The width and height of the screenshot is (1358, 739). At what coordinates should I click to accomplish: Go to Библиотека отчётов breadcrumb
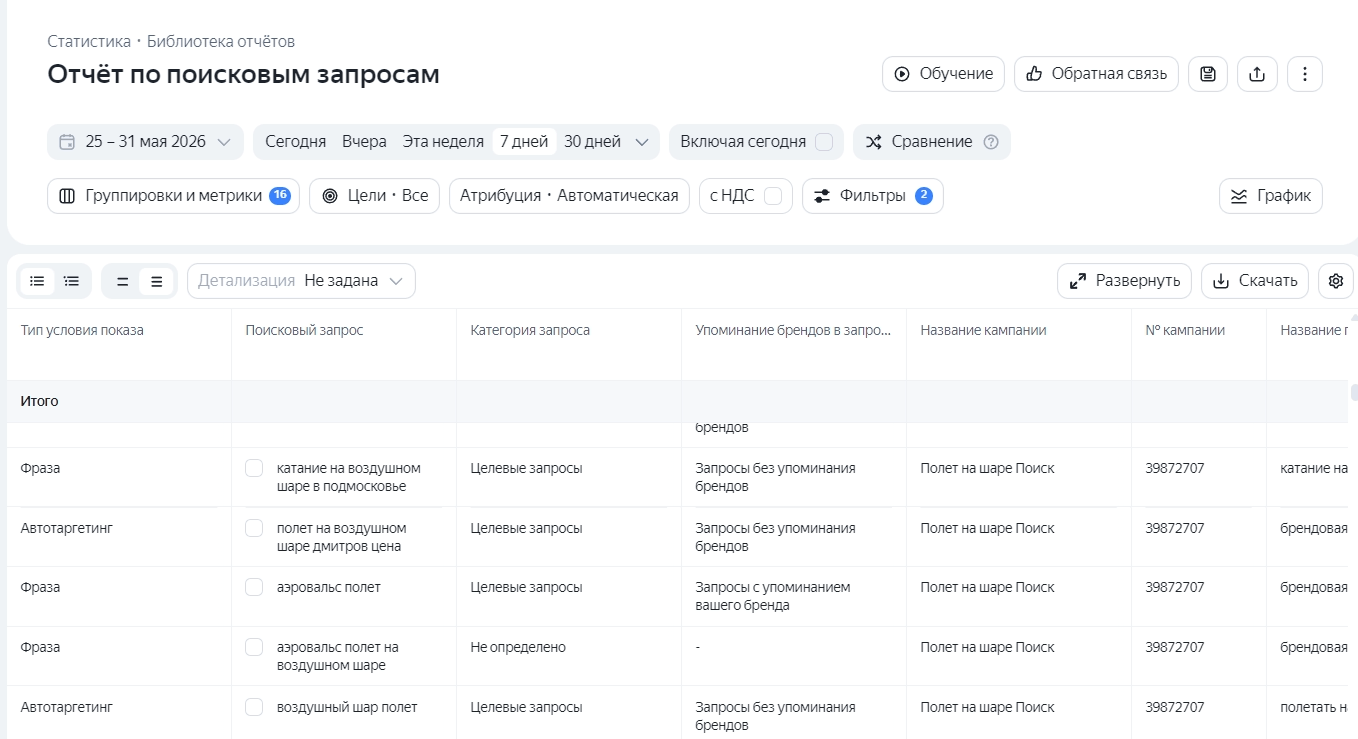pos(221,41)
